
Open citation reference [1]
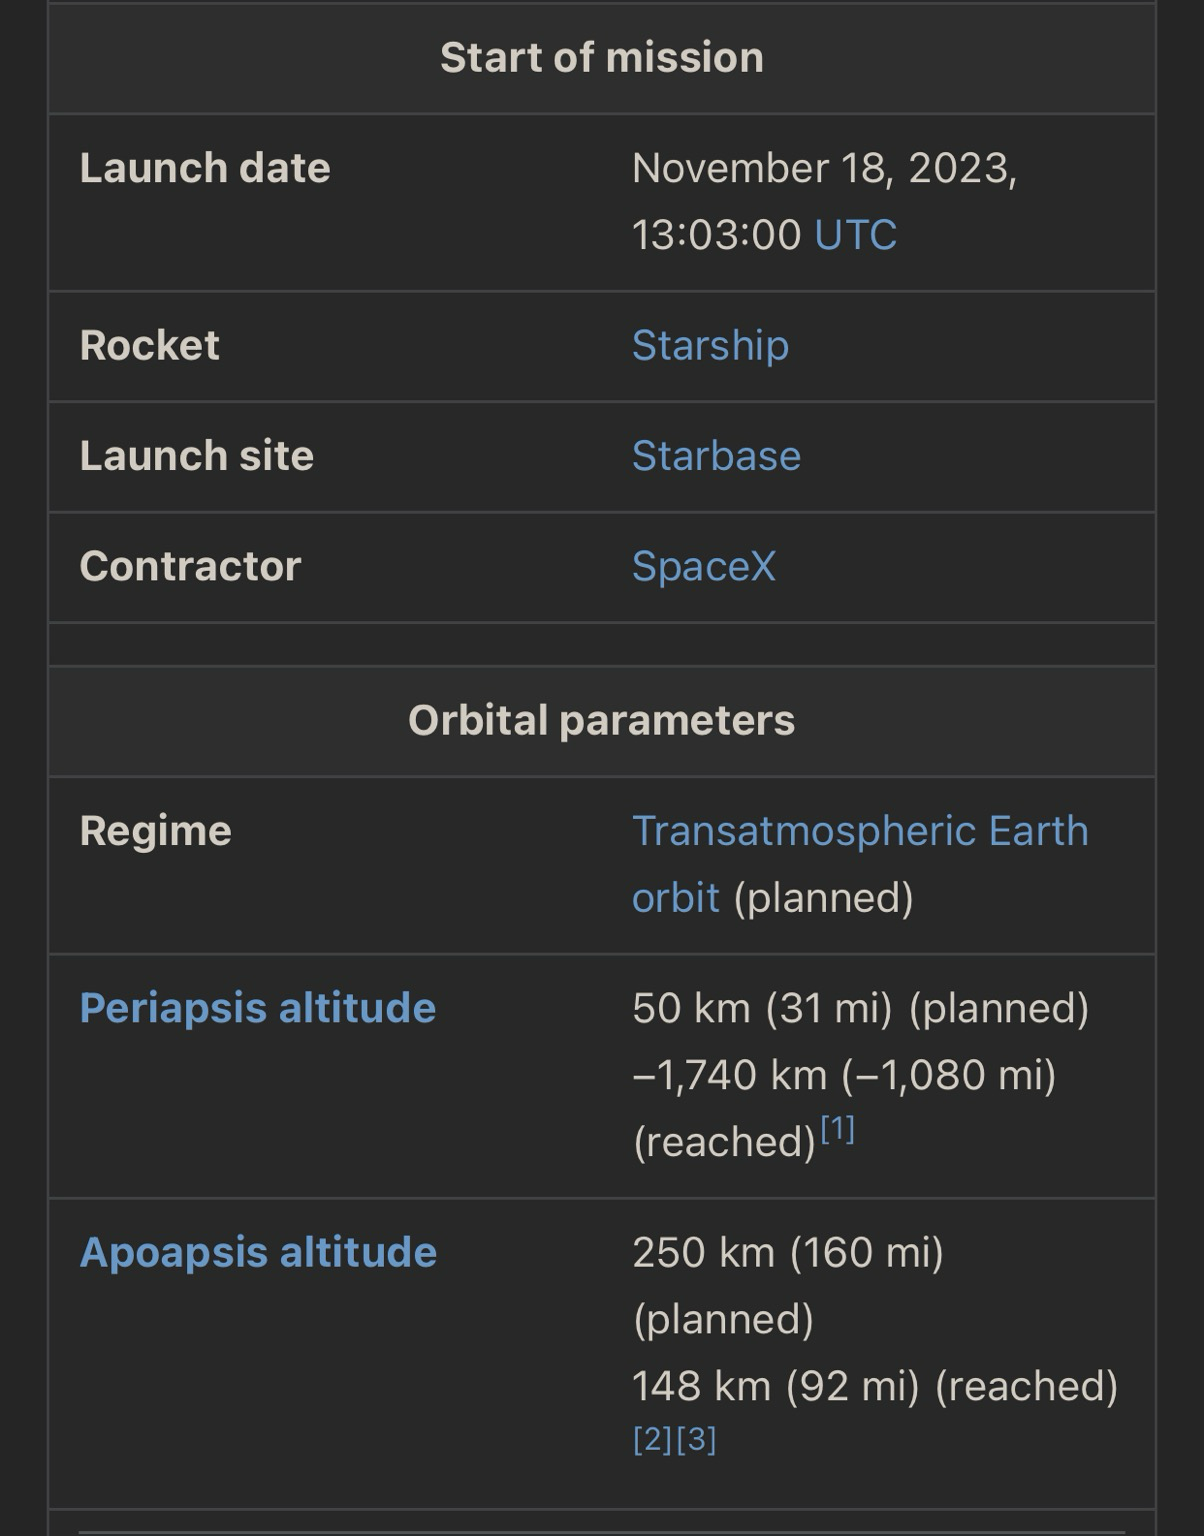[837, 1130]
